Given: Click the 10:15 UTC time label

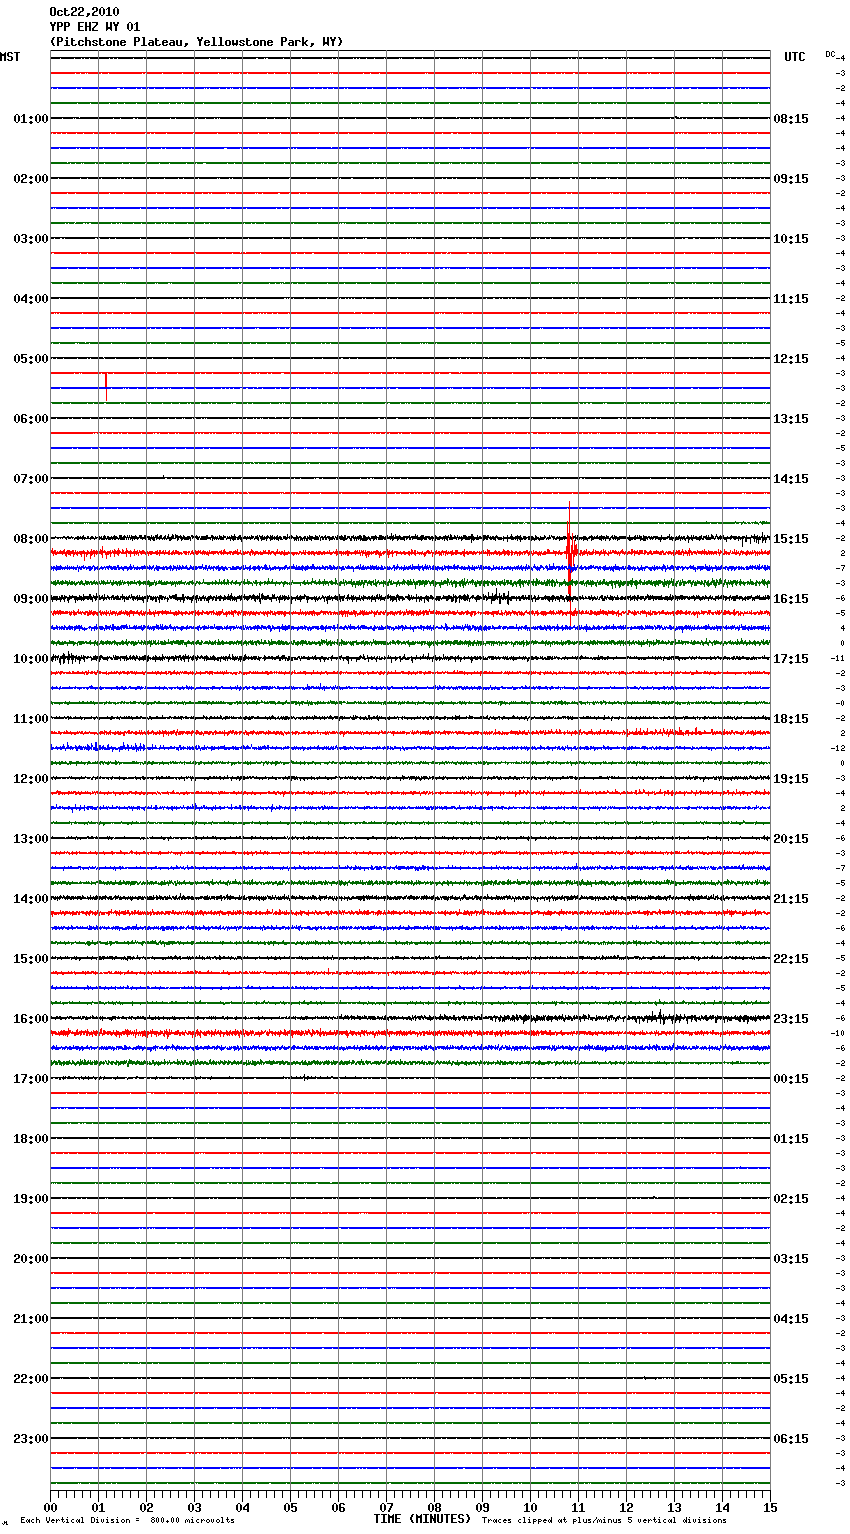Looking at the screenshot, I should coord(791,239).
